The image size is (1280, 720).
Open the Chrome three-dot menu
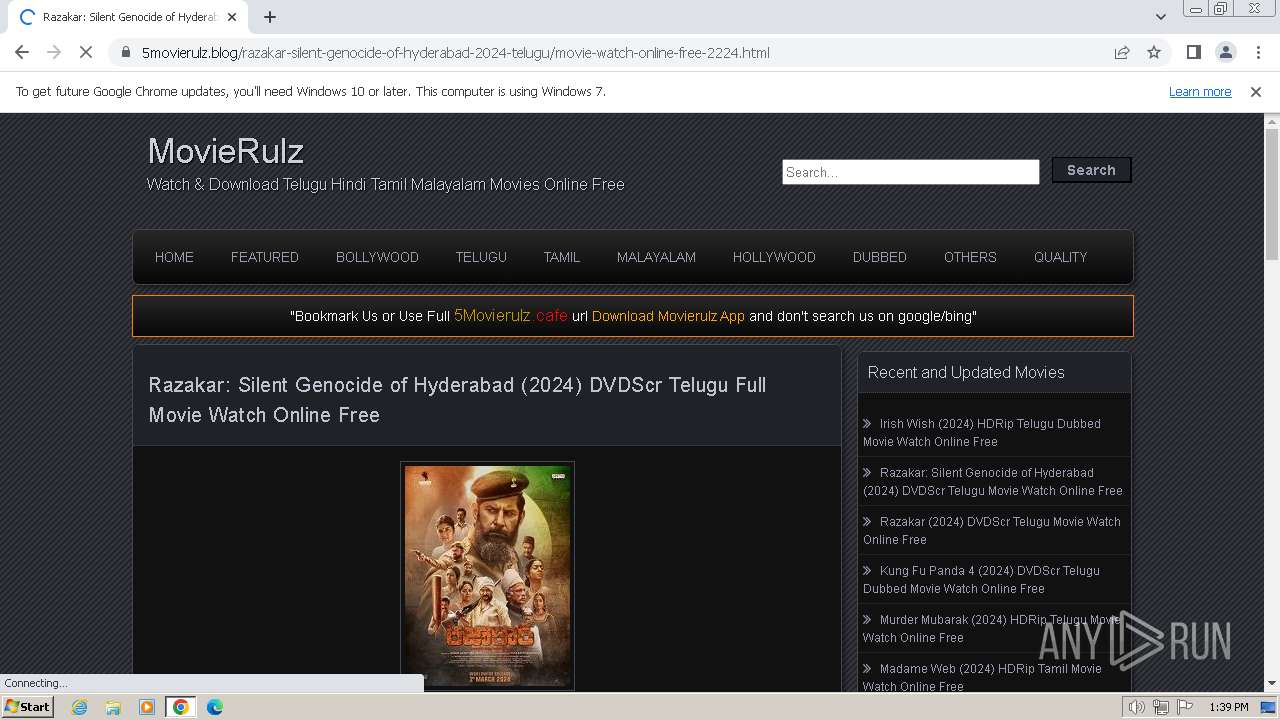(x=1257, y=52)
